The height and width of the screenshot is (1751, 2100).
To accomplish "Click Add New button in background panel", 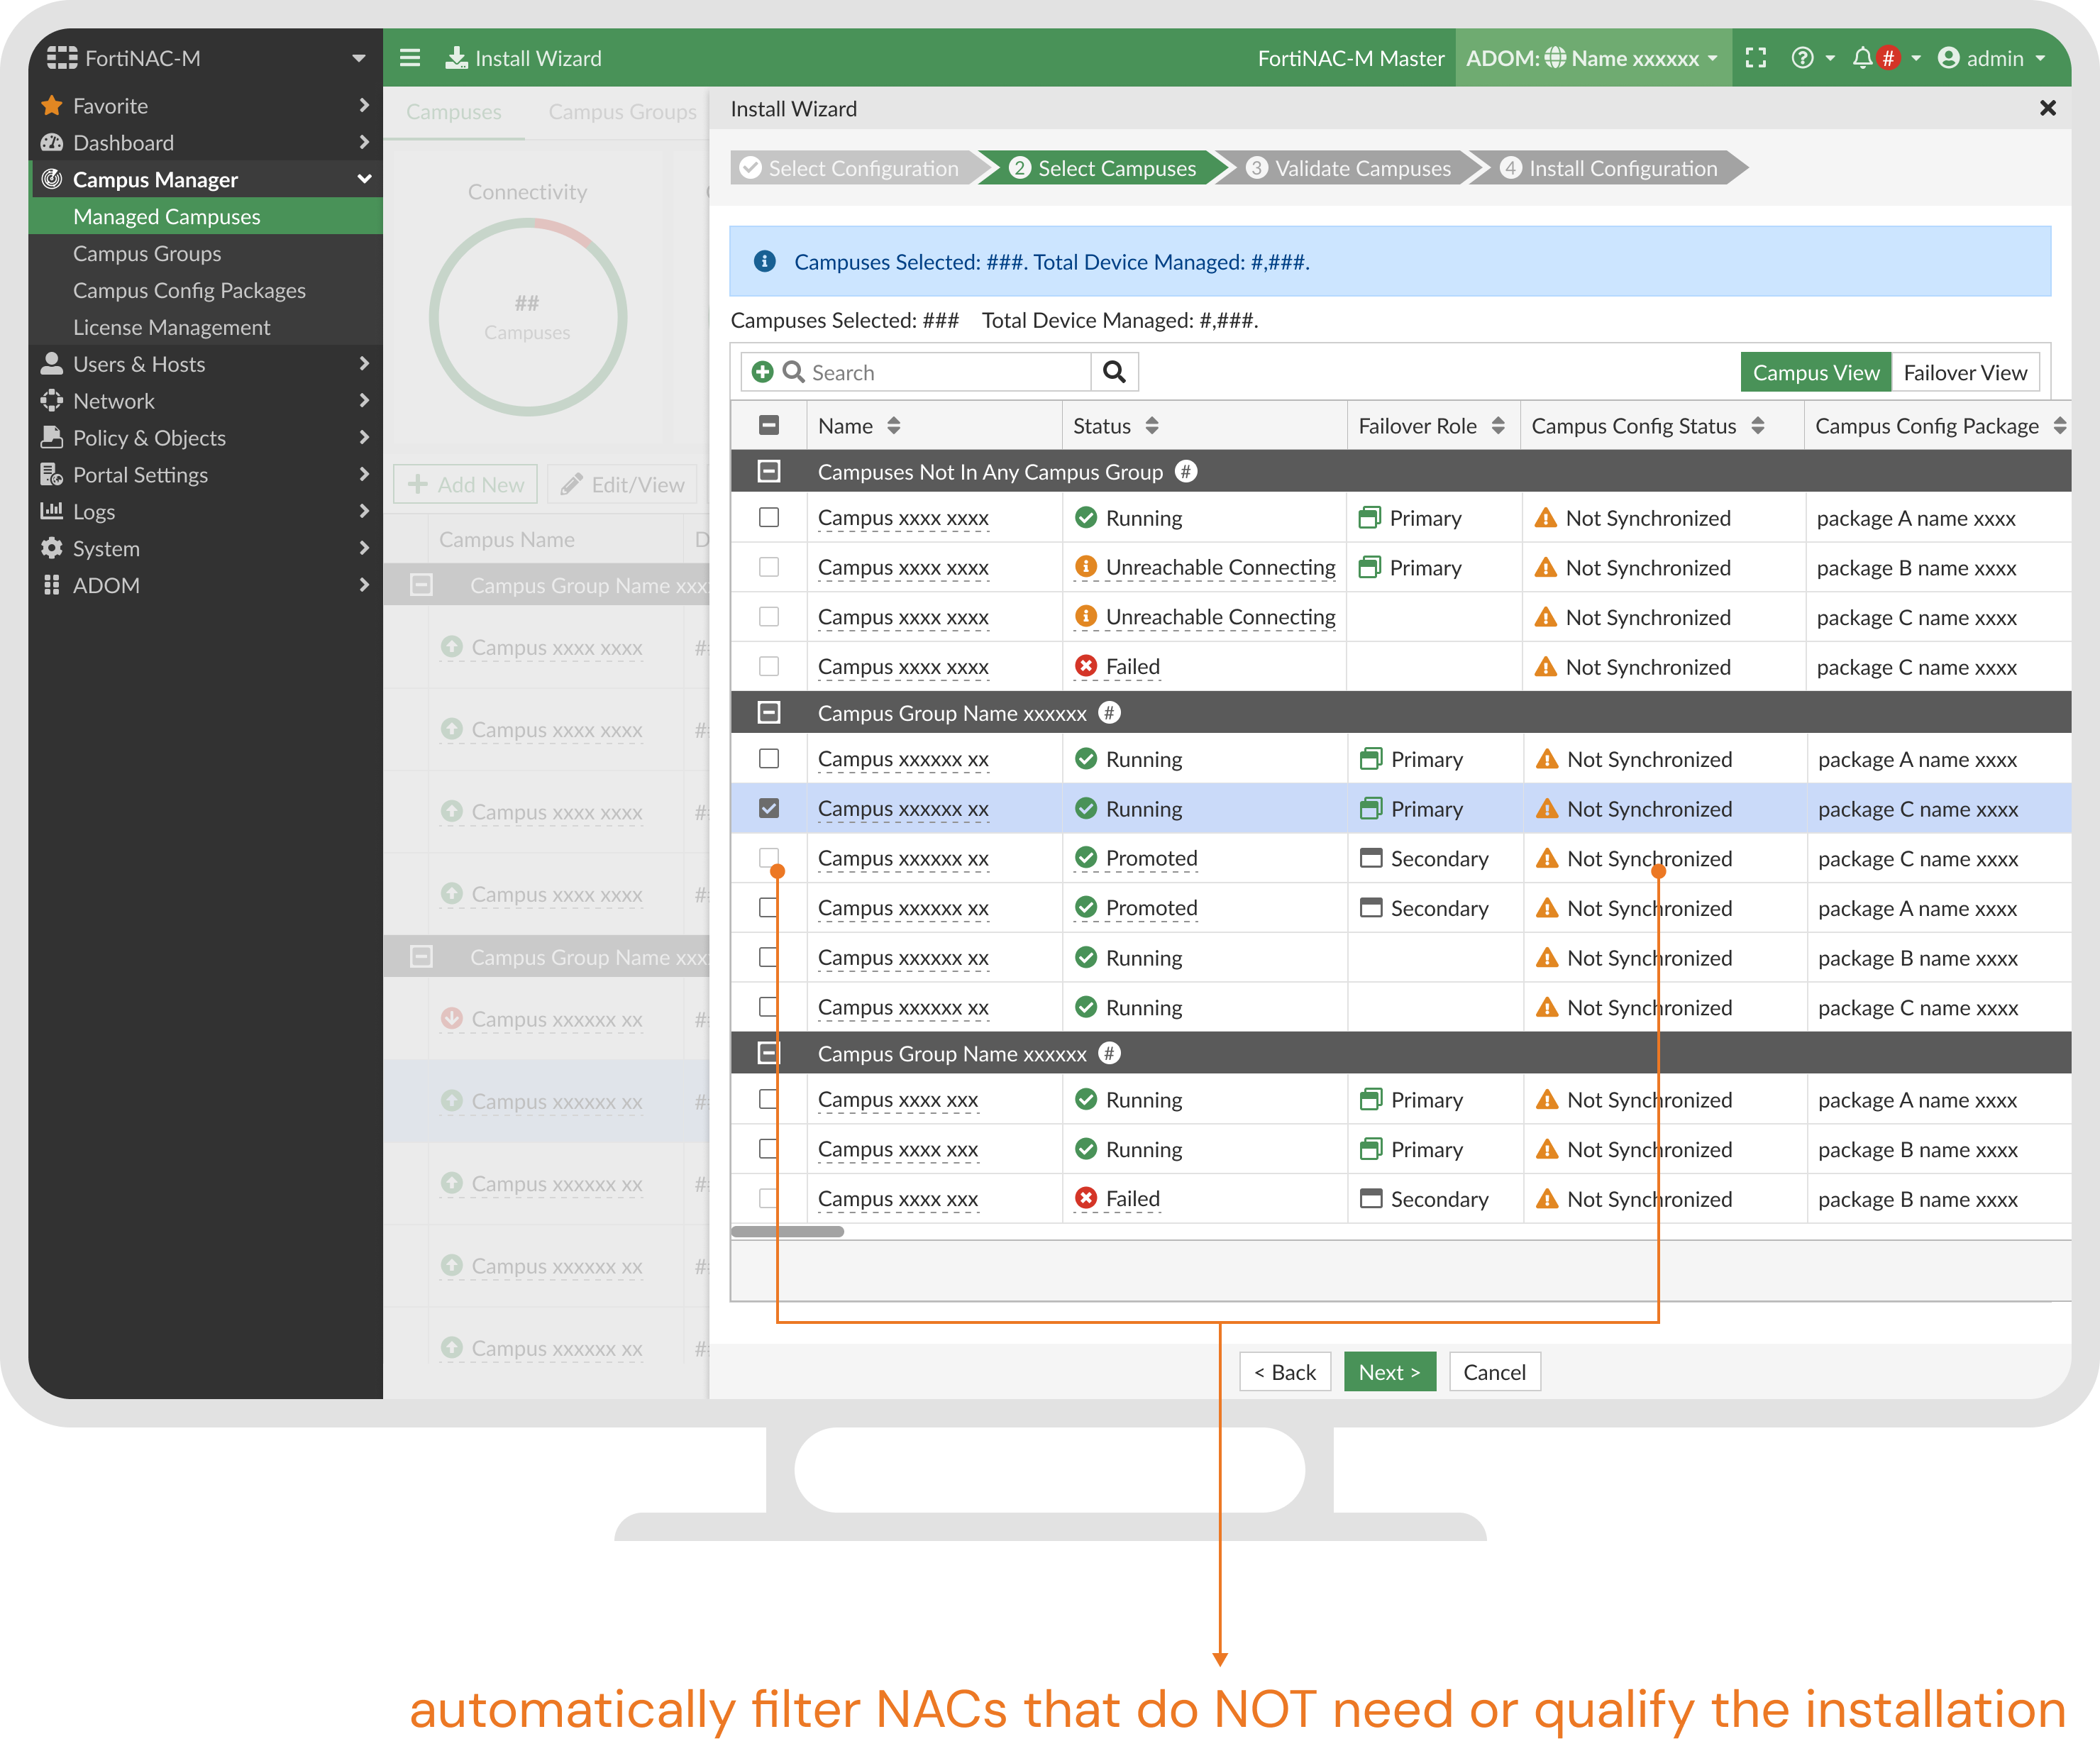I will (x=466, y=484).
